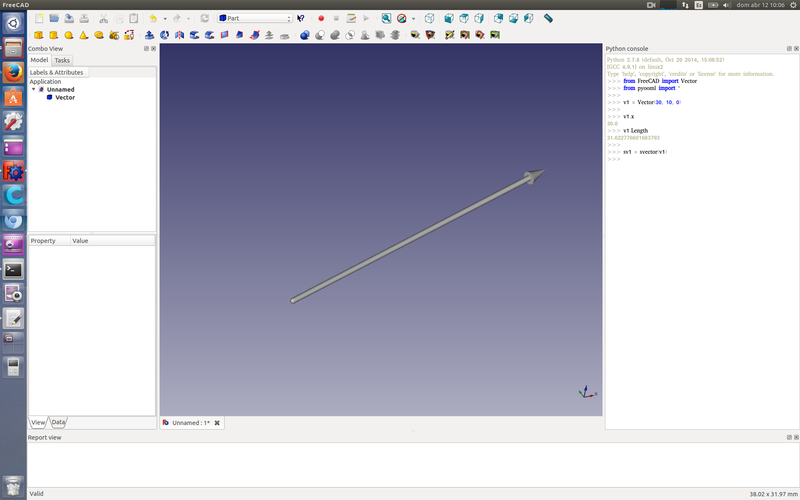The image size is (800, 500).
Task: Click the Value column header
Action: [80, 241]
